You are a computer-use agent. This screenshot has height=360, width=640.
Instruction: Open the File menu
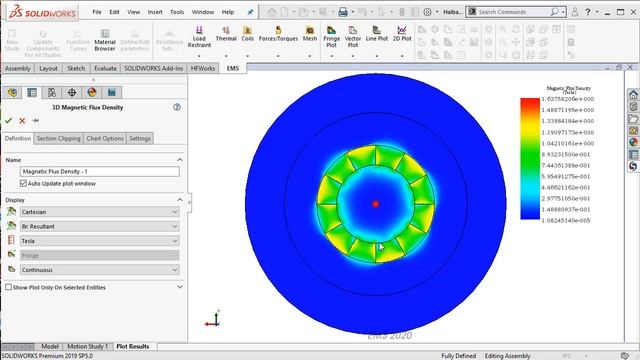(97, 12)
